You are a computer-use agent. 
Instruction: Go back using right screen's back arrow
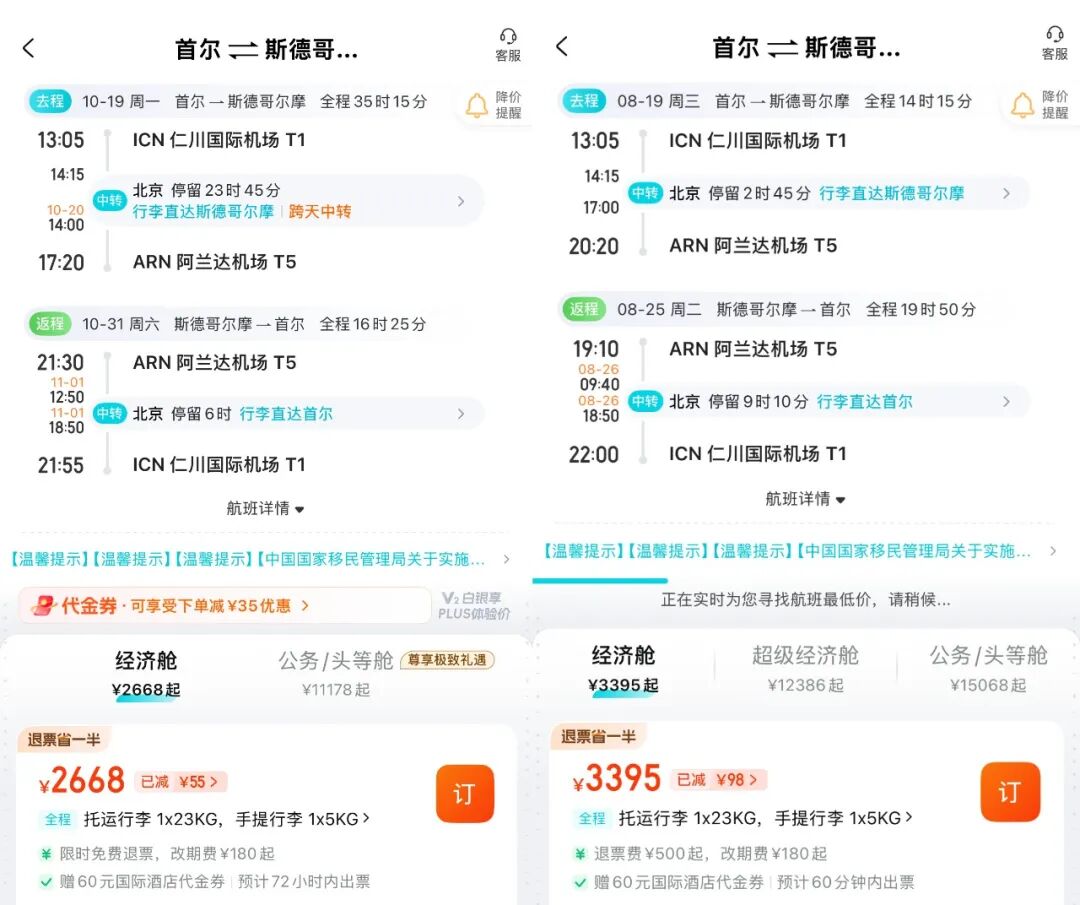pos(562,46)
